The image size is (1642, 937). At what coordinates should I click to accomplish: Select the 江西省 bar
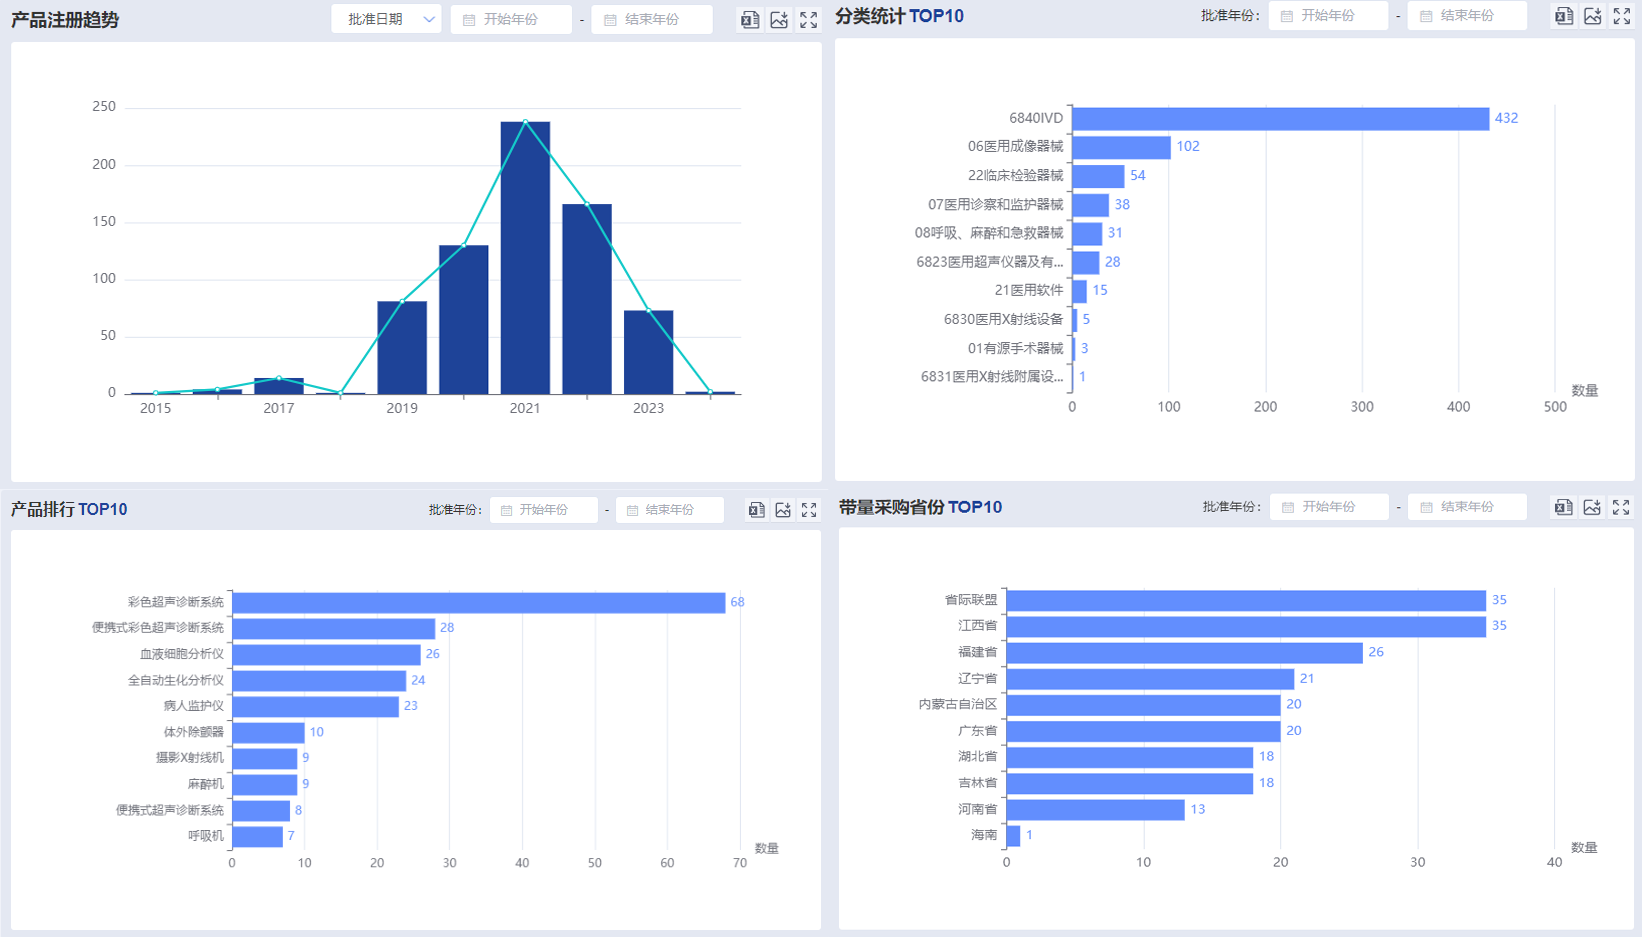pos(1246,626)
